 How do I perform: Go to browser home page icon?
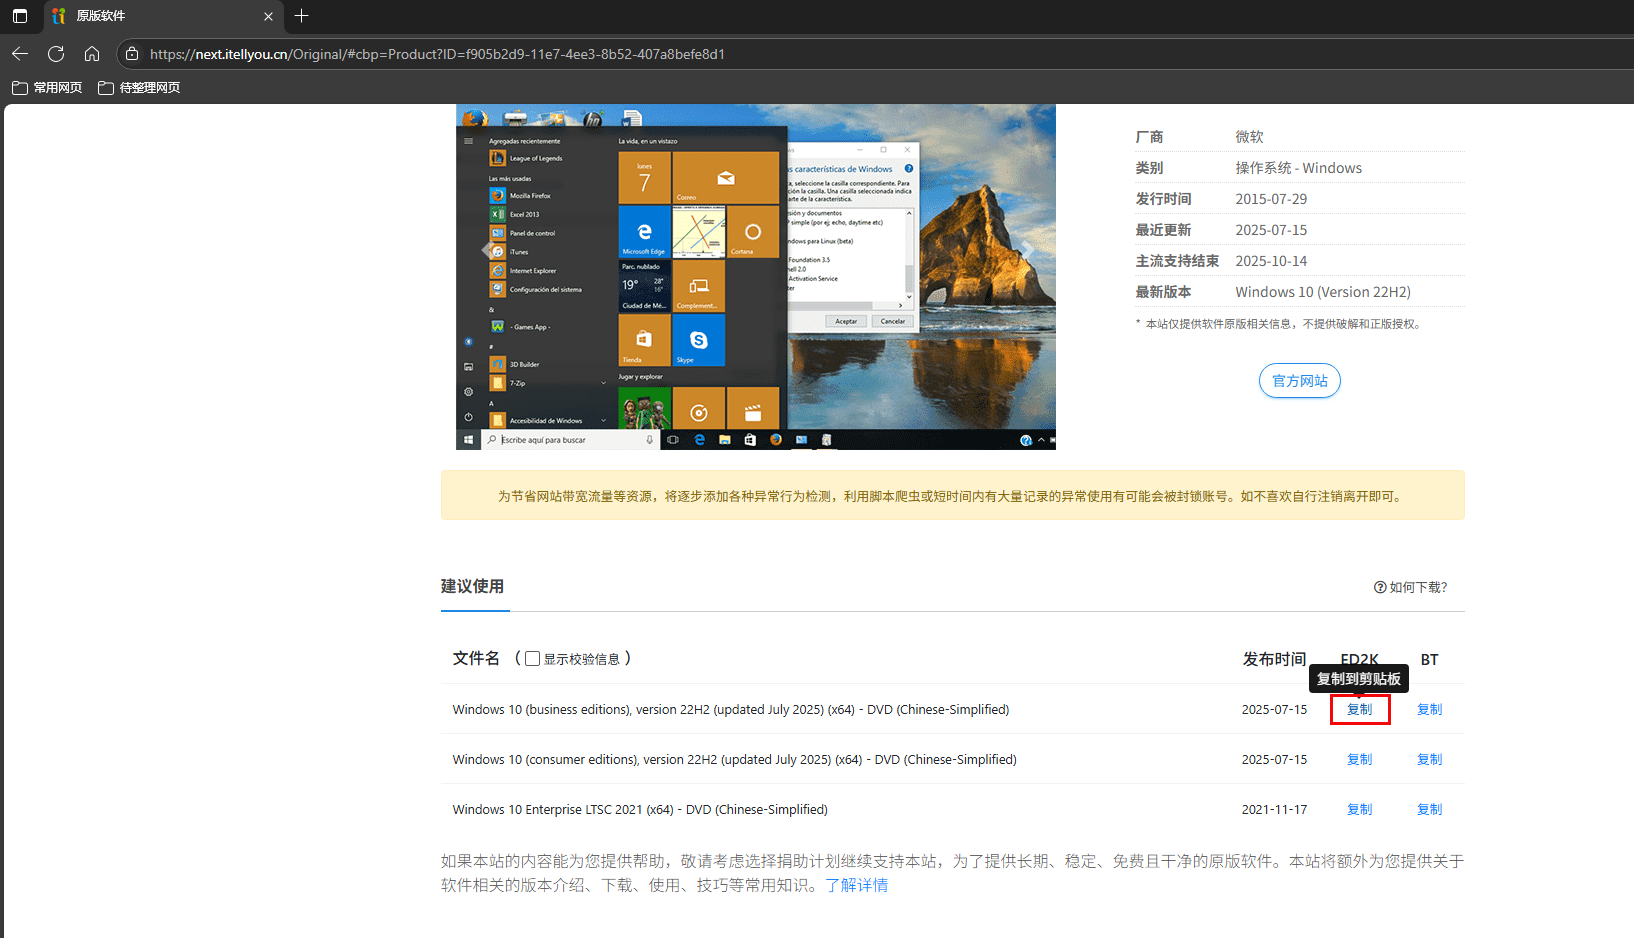tap(92, 54)
